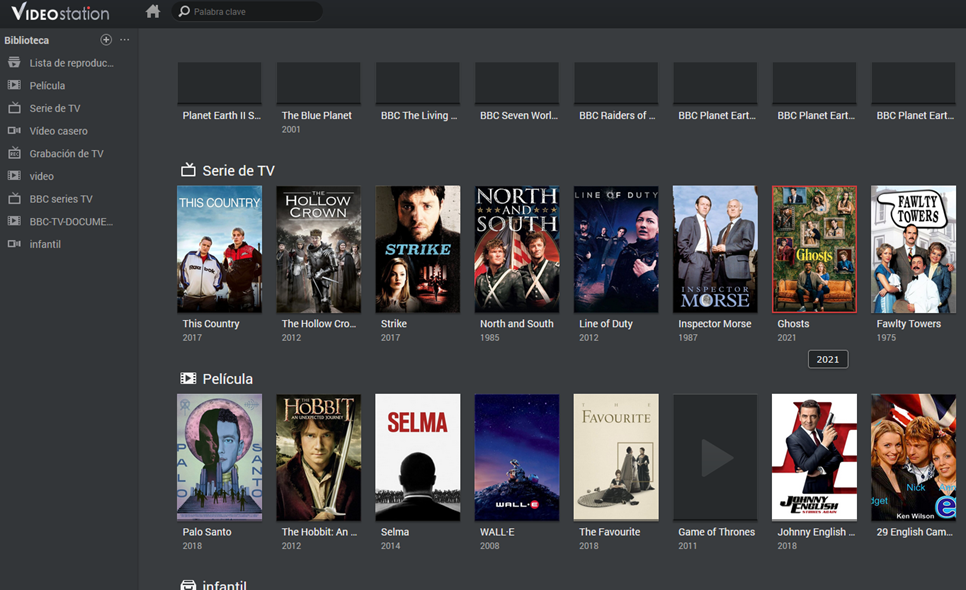Open Johnny English movie poster
The height and width of the screenshot is (590, 966).
pyautogui.click(x=814, y=457)
